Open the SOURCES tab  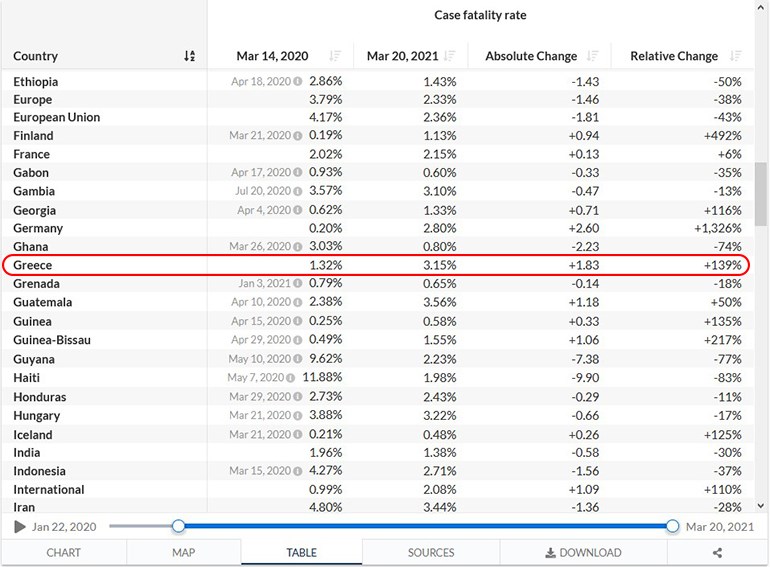431,553
